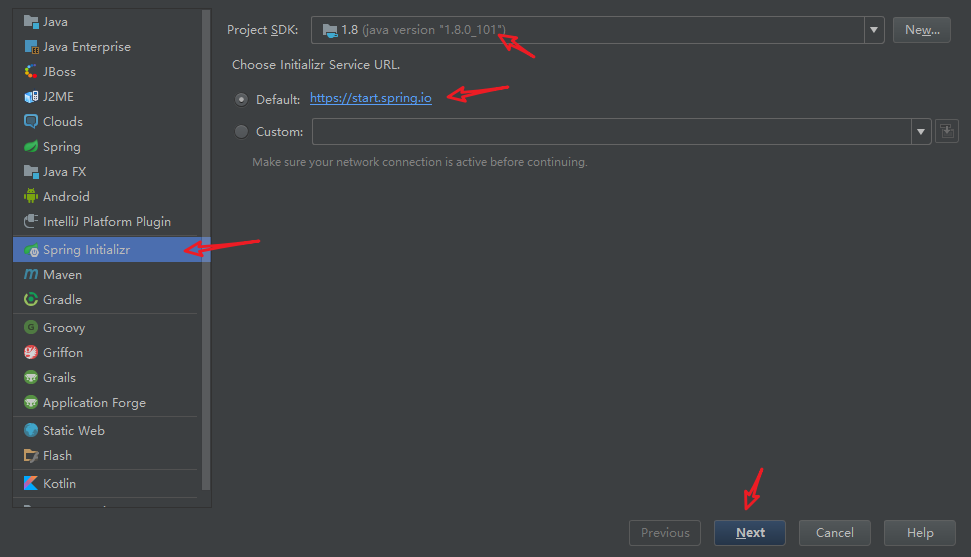Click the Previous button

[664, 533]
